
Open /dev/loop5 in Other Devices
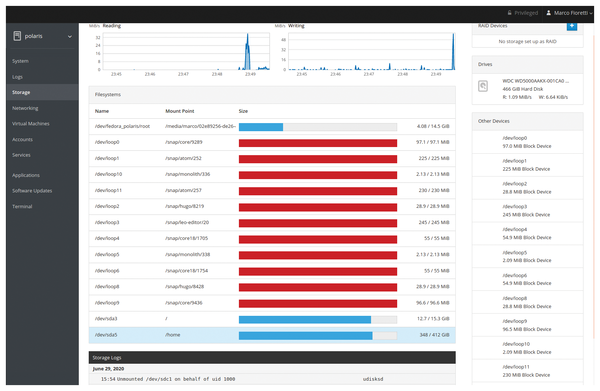[x=527, y=256]
